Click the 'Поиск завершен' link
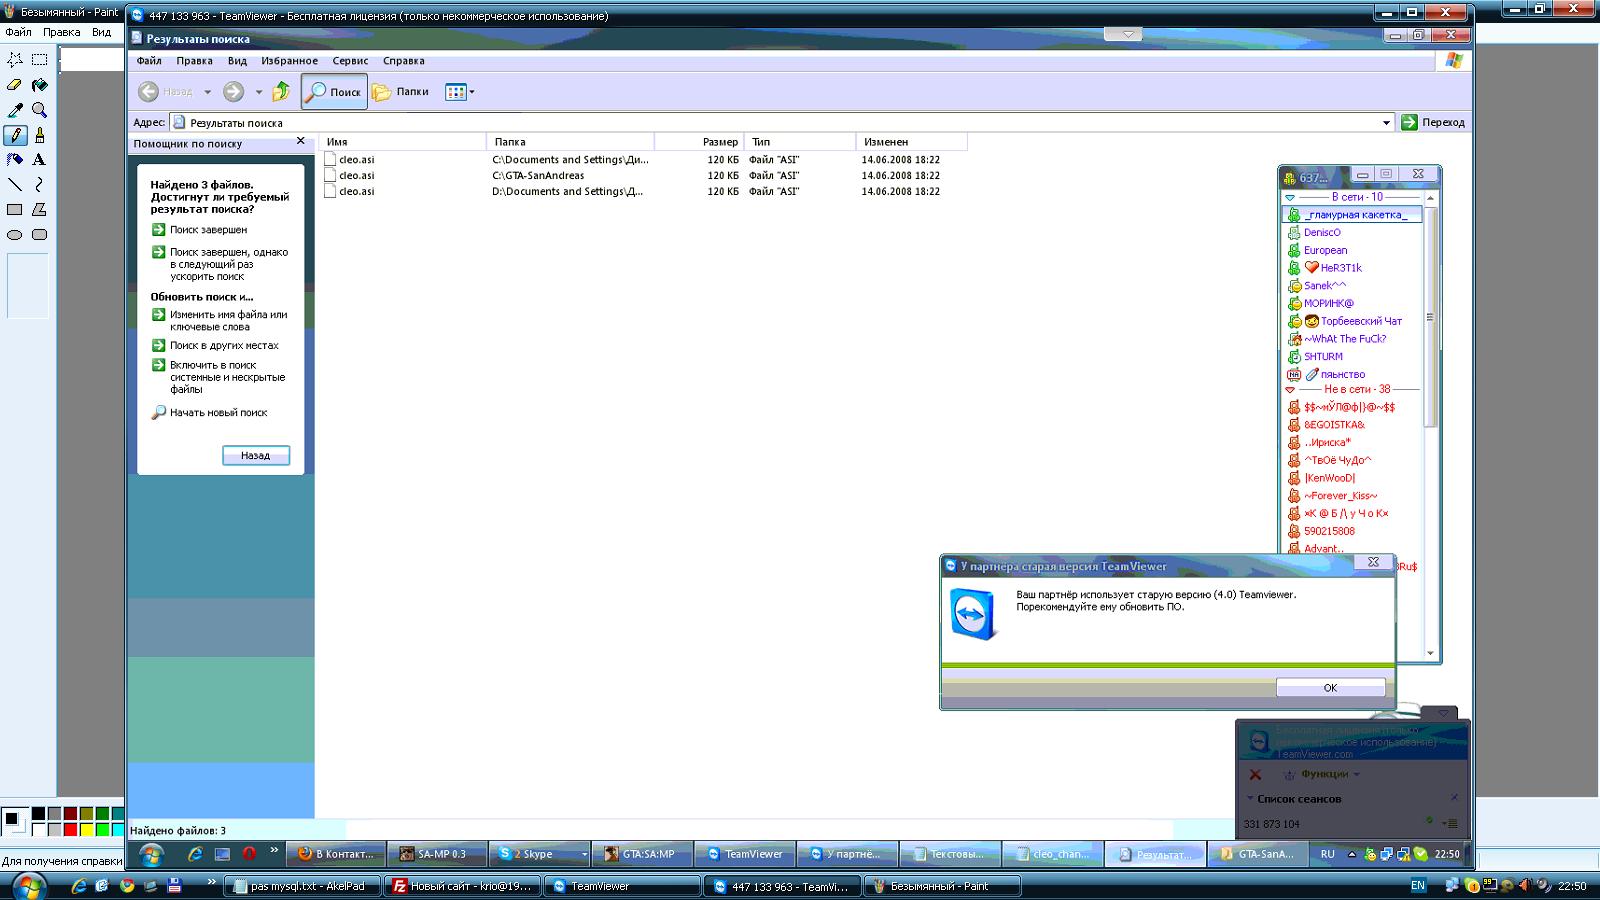The height and width of the screenshot is (900, 1600). pyautogui.click(x=208, y=229)
